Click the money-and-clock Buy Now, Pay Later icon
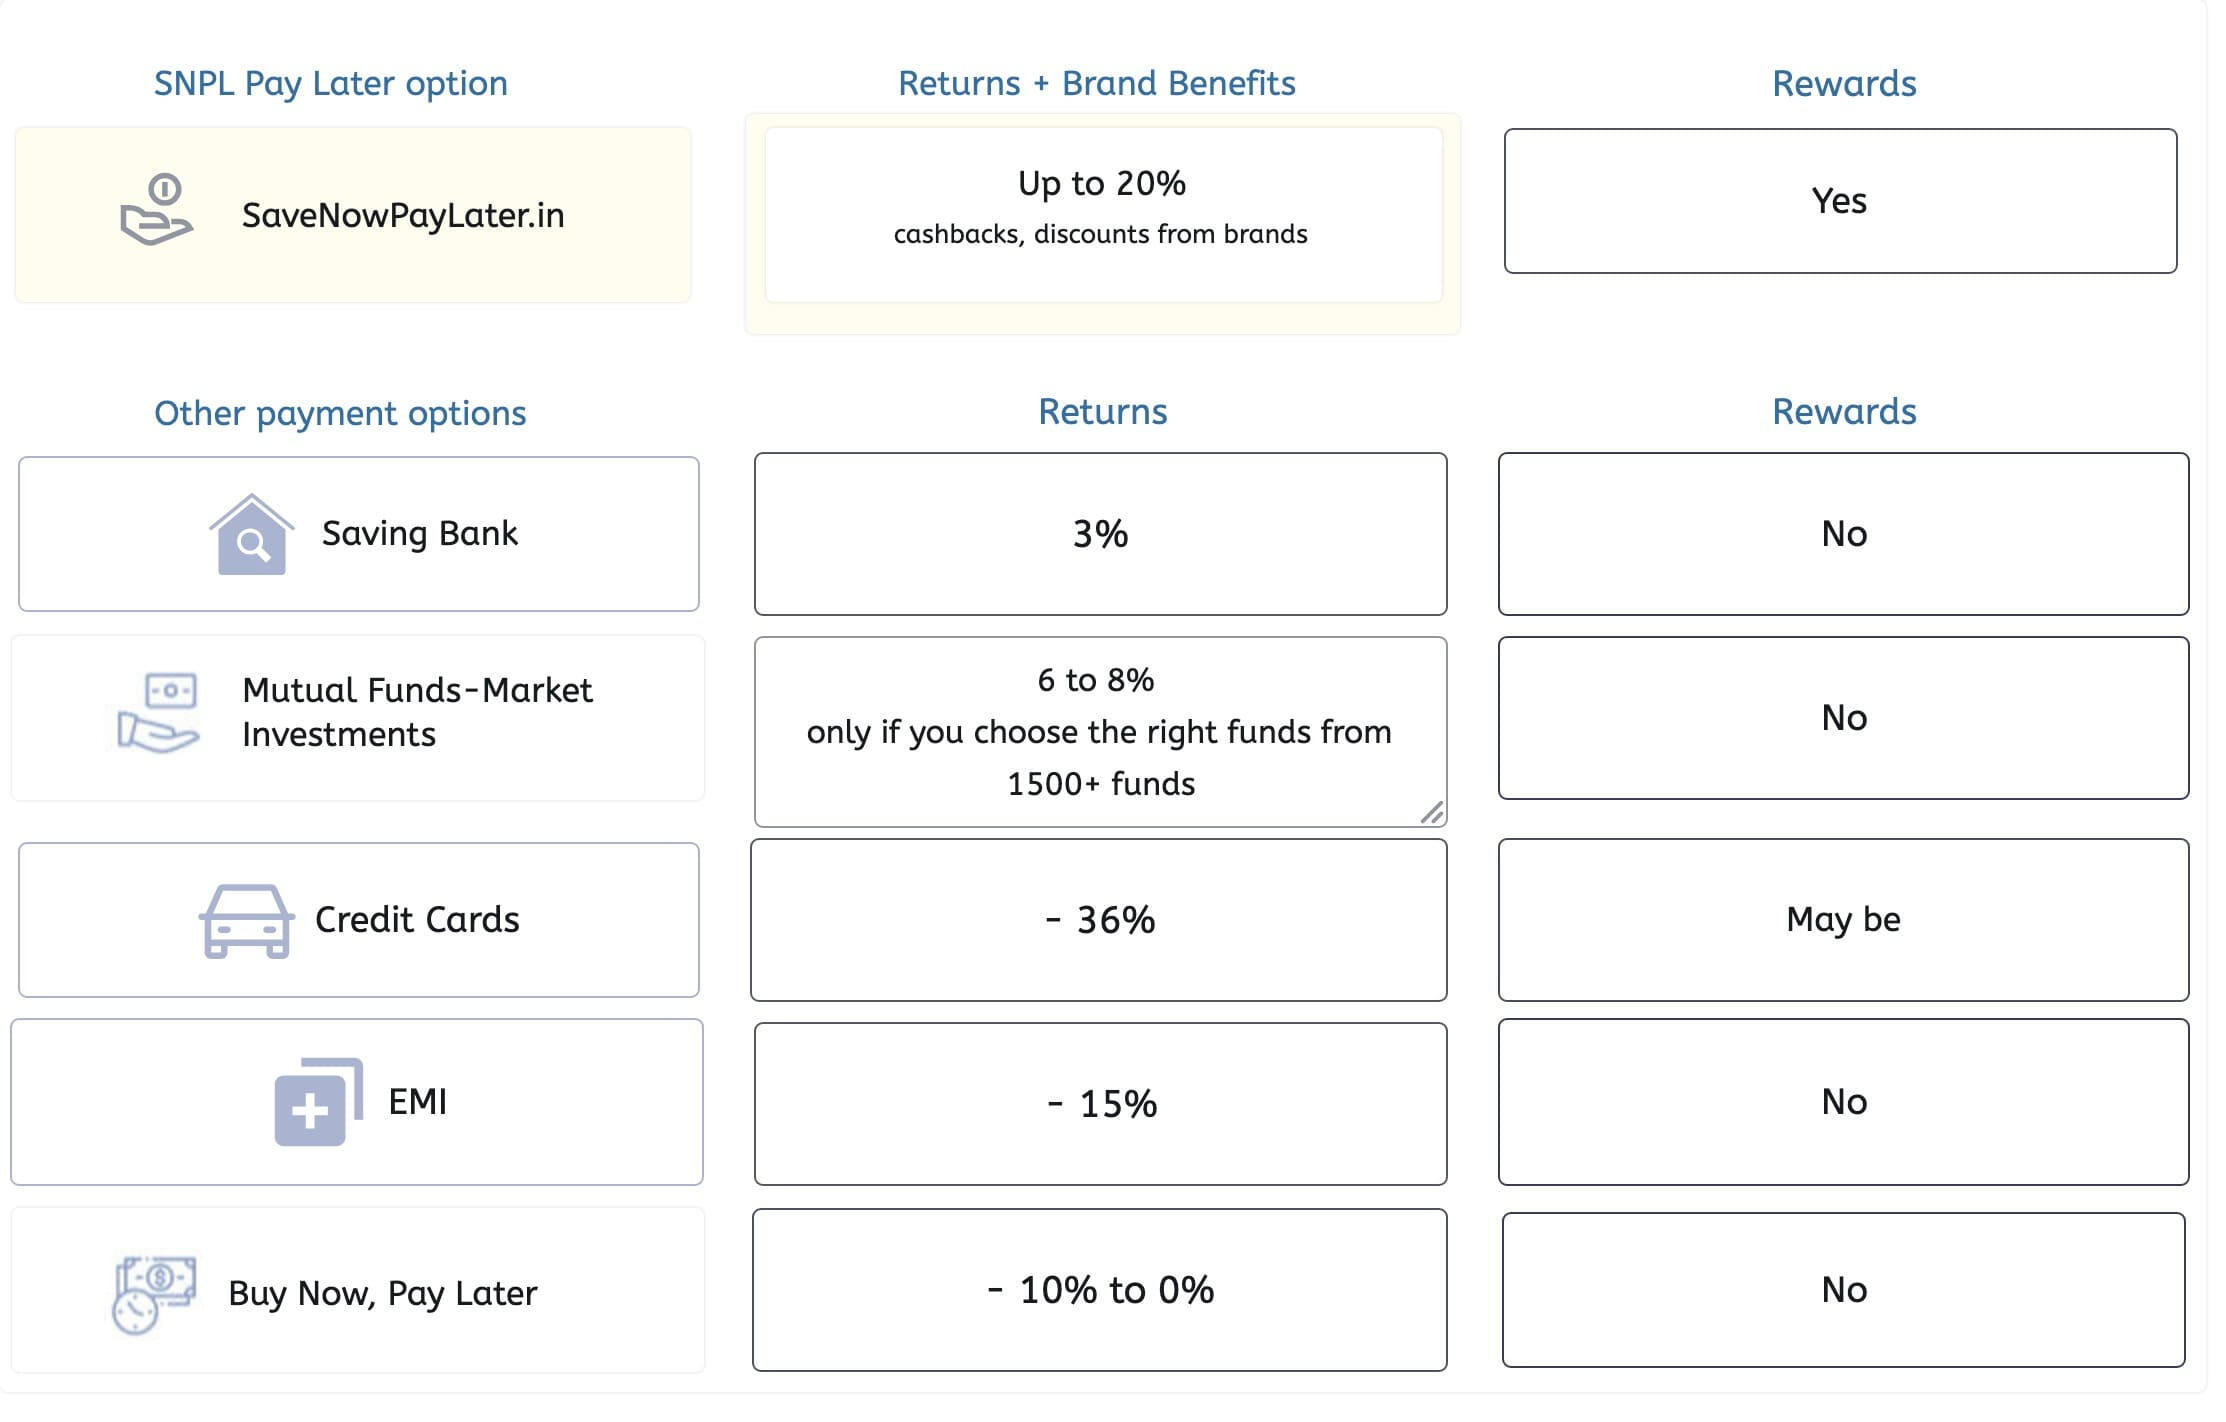2226x1422 pixels. click(153, 1294)
